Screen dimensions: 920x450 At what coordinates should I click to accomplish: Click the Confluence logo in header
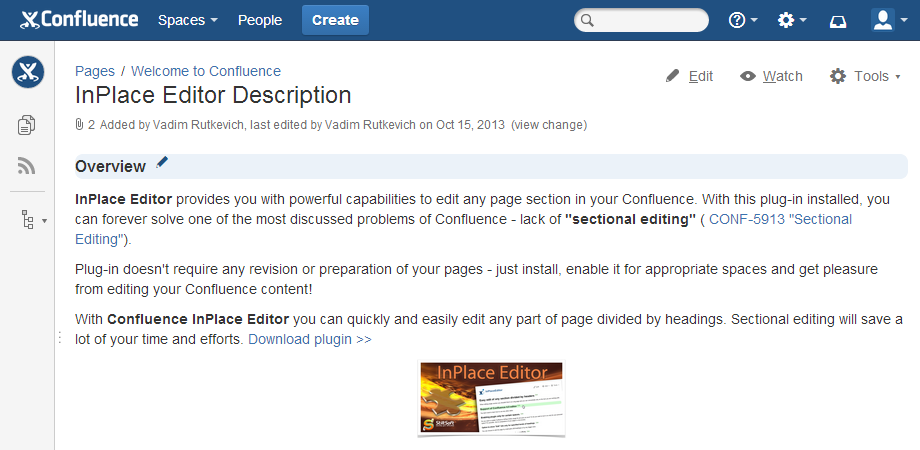coord(79,20)
